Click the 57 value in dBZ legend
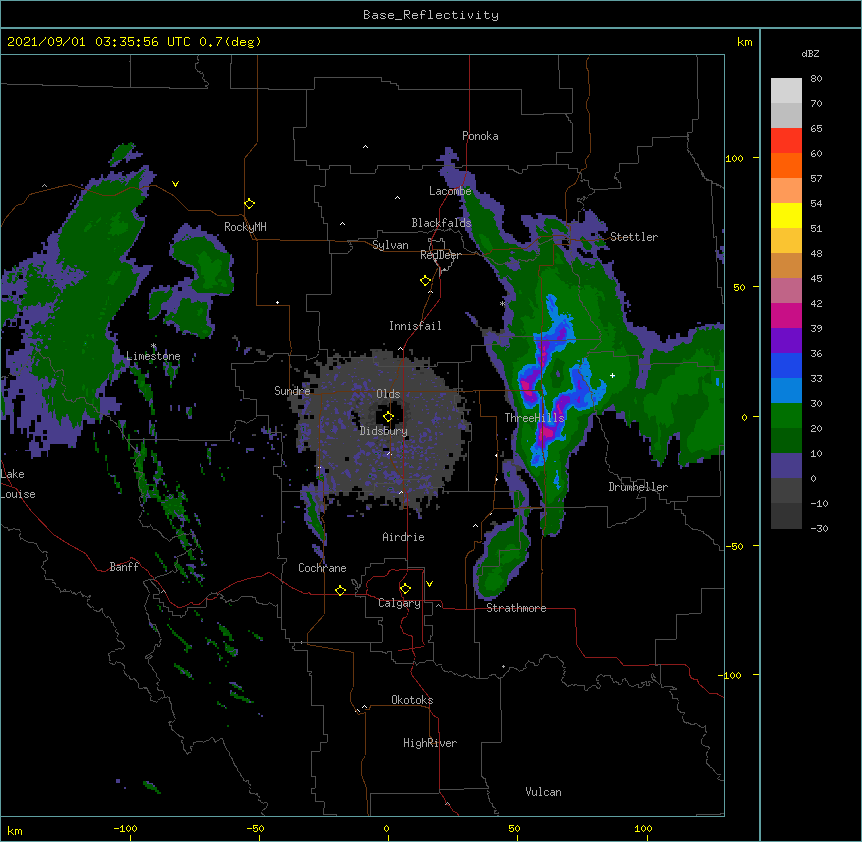The height and width of the screenshot is (842, 862). (816, 179)
